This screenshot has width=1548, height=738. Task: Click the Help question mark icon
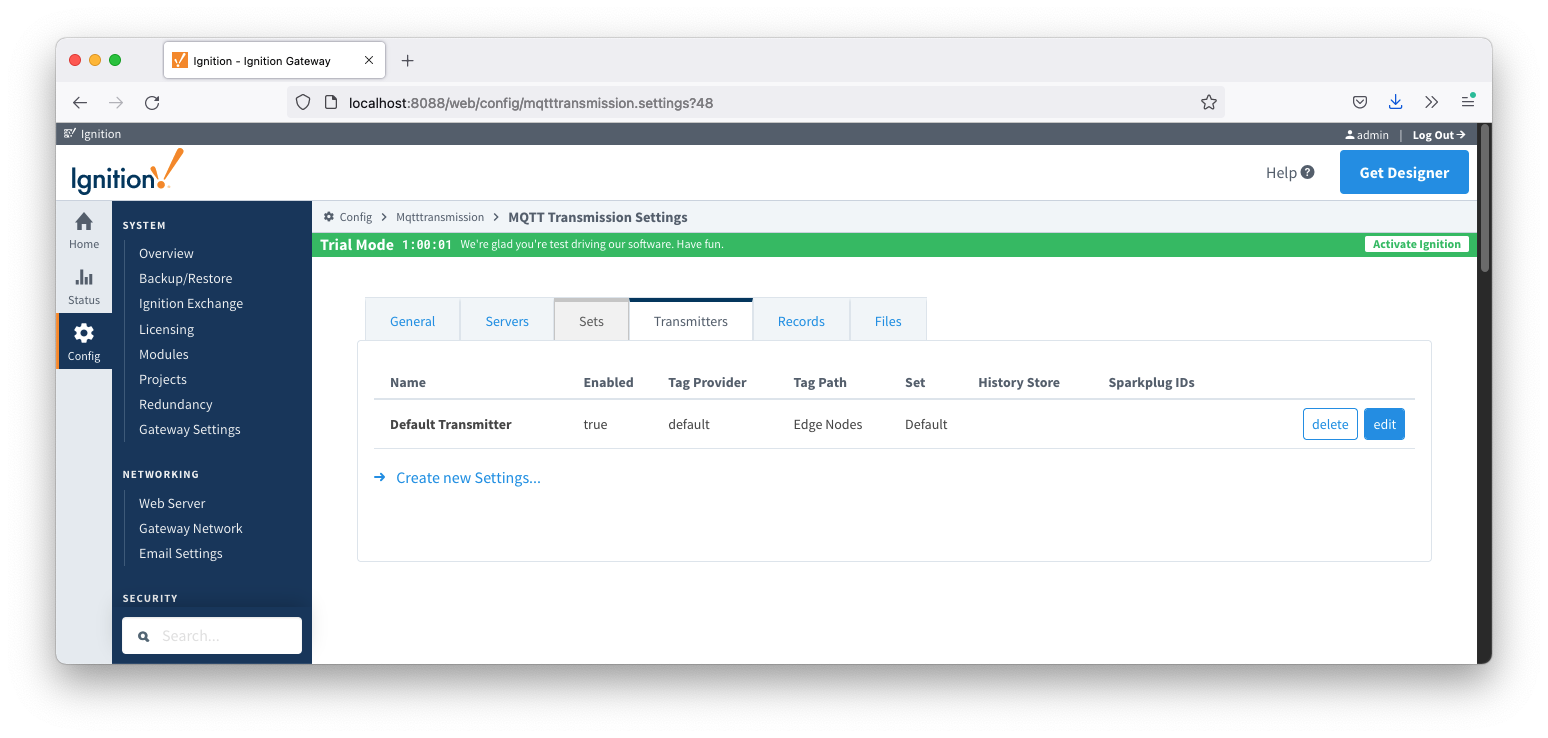[1308, 172]
